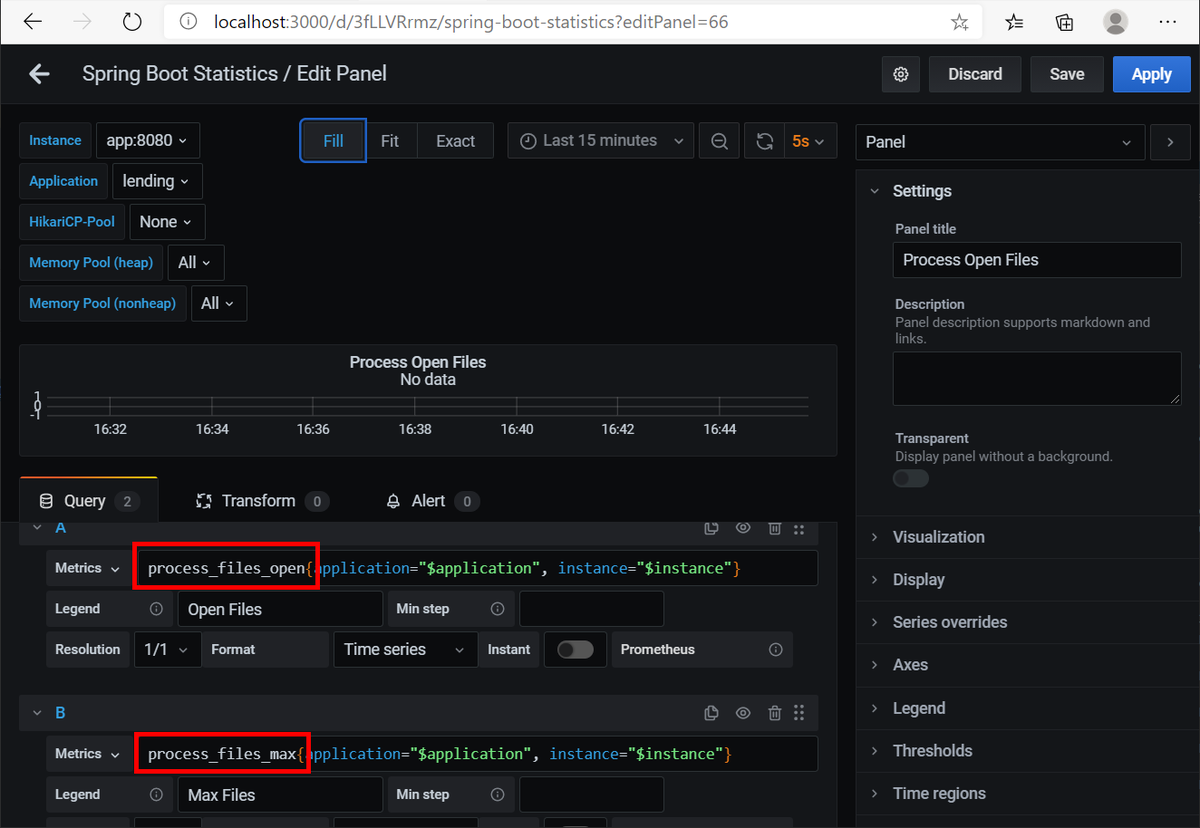Viewport: 1200px width, 828px height.
Task: Open the browser favorites list icon
Action: point(1014,22)
